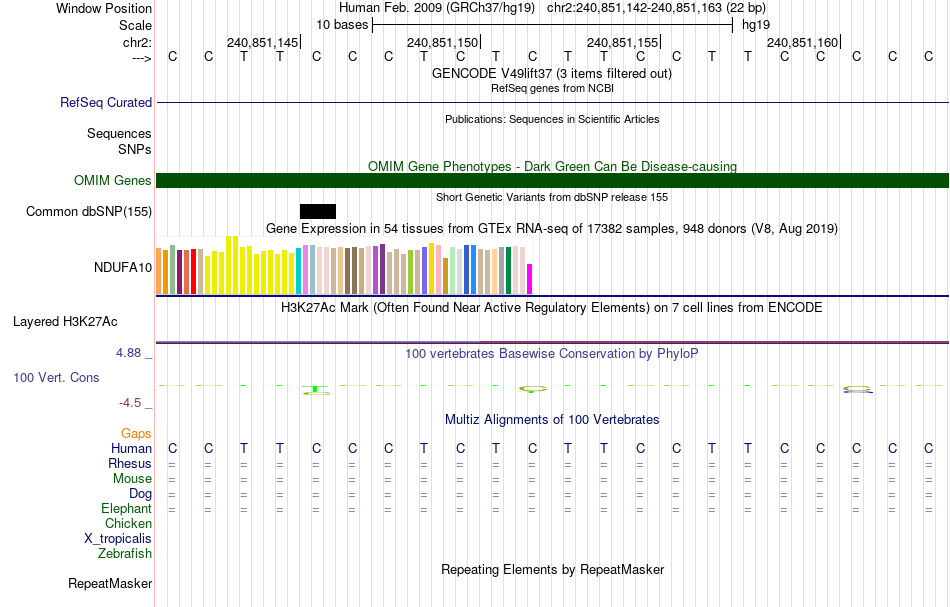Click the GTEx 'Gene Expression in 54 tissues' title

coord(552,228)
